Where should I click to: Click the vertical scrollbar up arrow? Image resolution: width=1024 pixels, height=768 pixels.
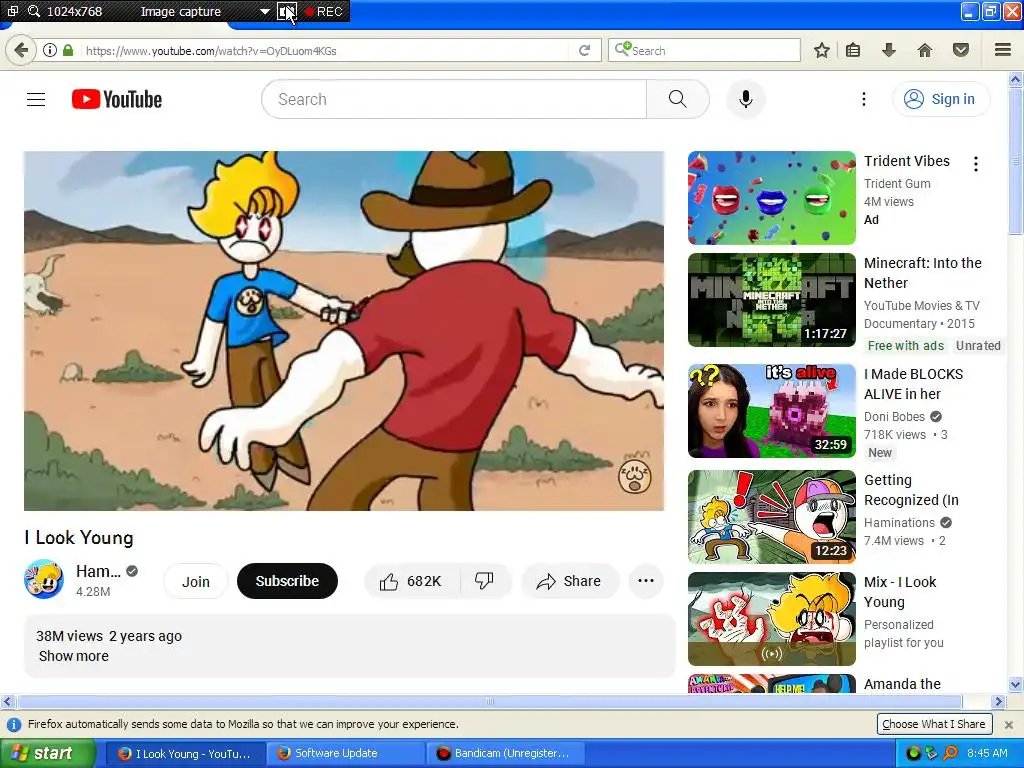[1016, 80]
